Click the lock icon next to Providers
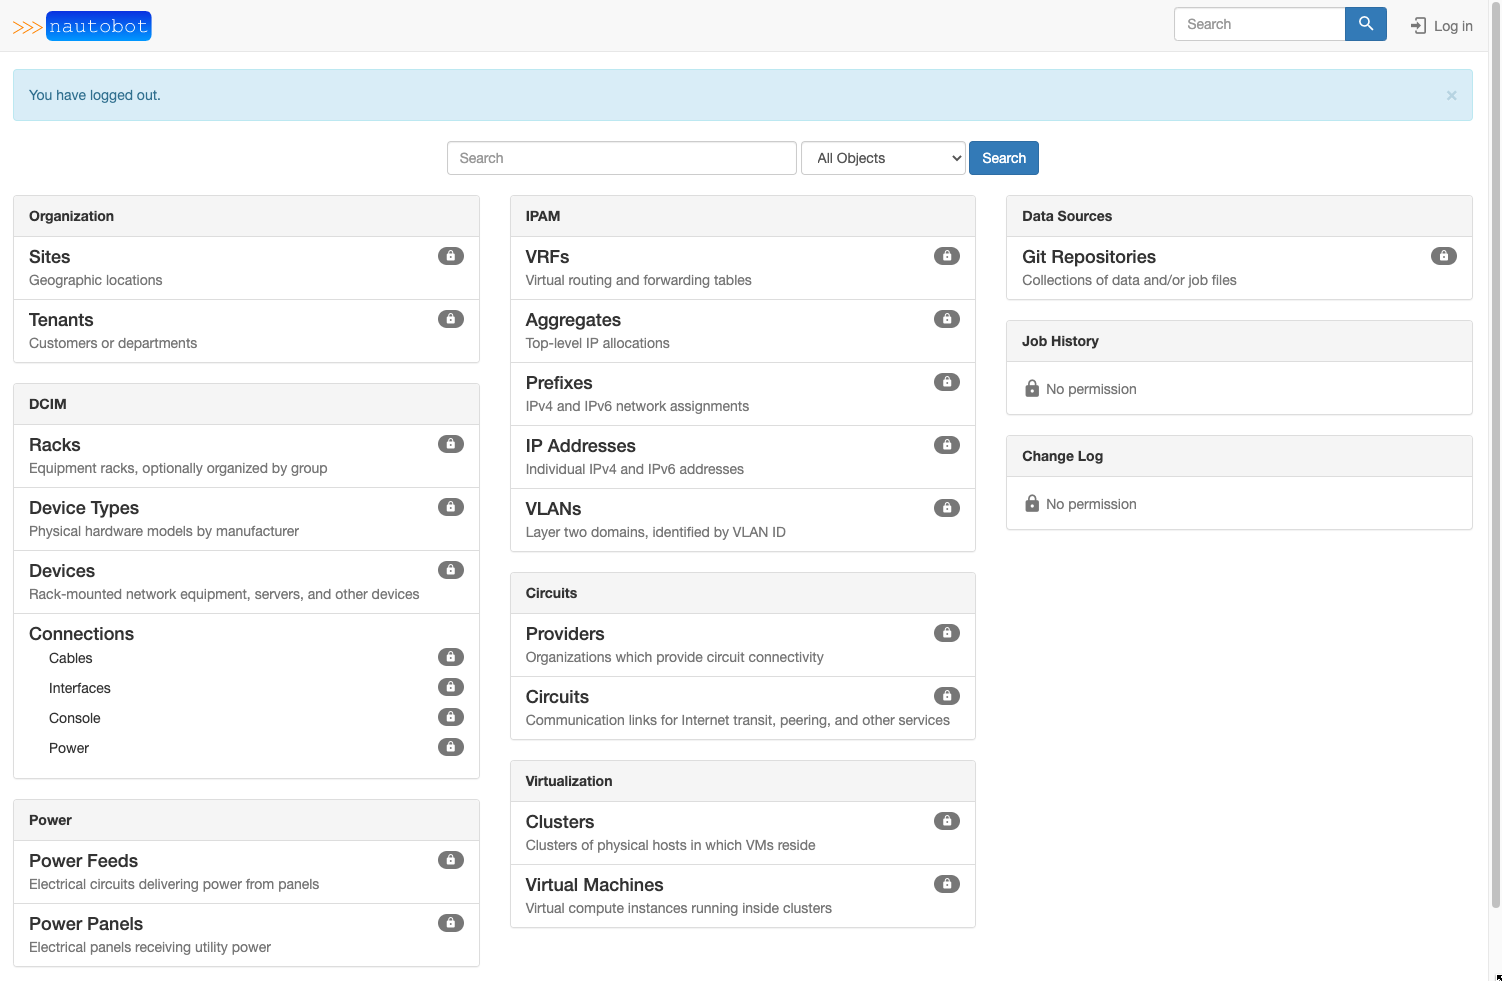Screen dimensions: 1502x981 click(x=946, y=632)
